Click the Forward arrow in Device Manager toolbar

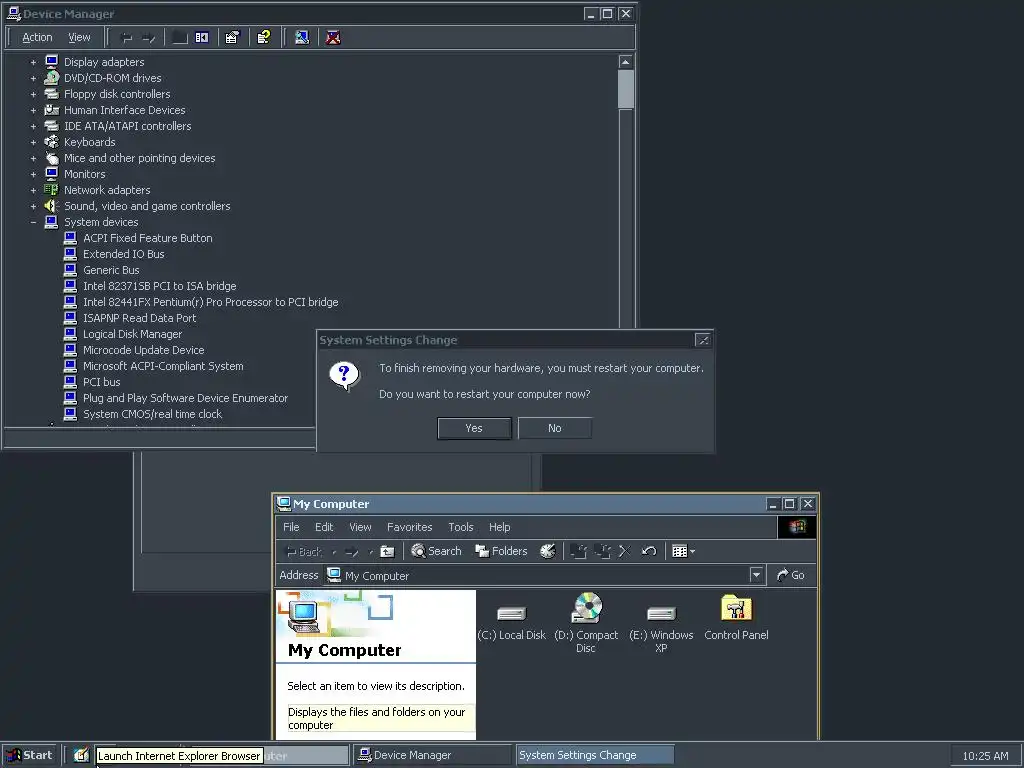tap(149, 38)
